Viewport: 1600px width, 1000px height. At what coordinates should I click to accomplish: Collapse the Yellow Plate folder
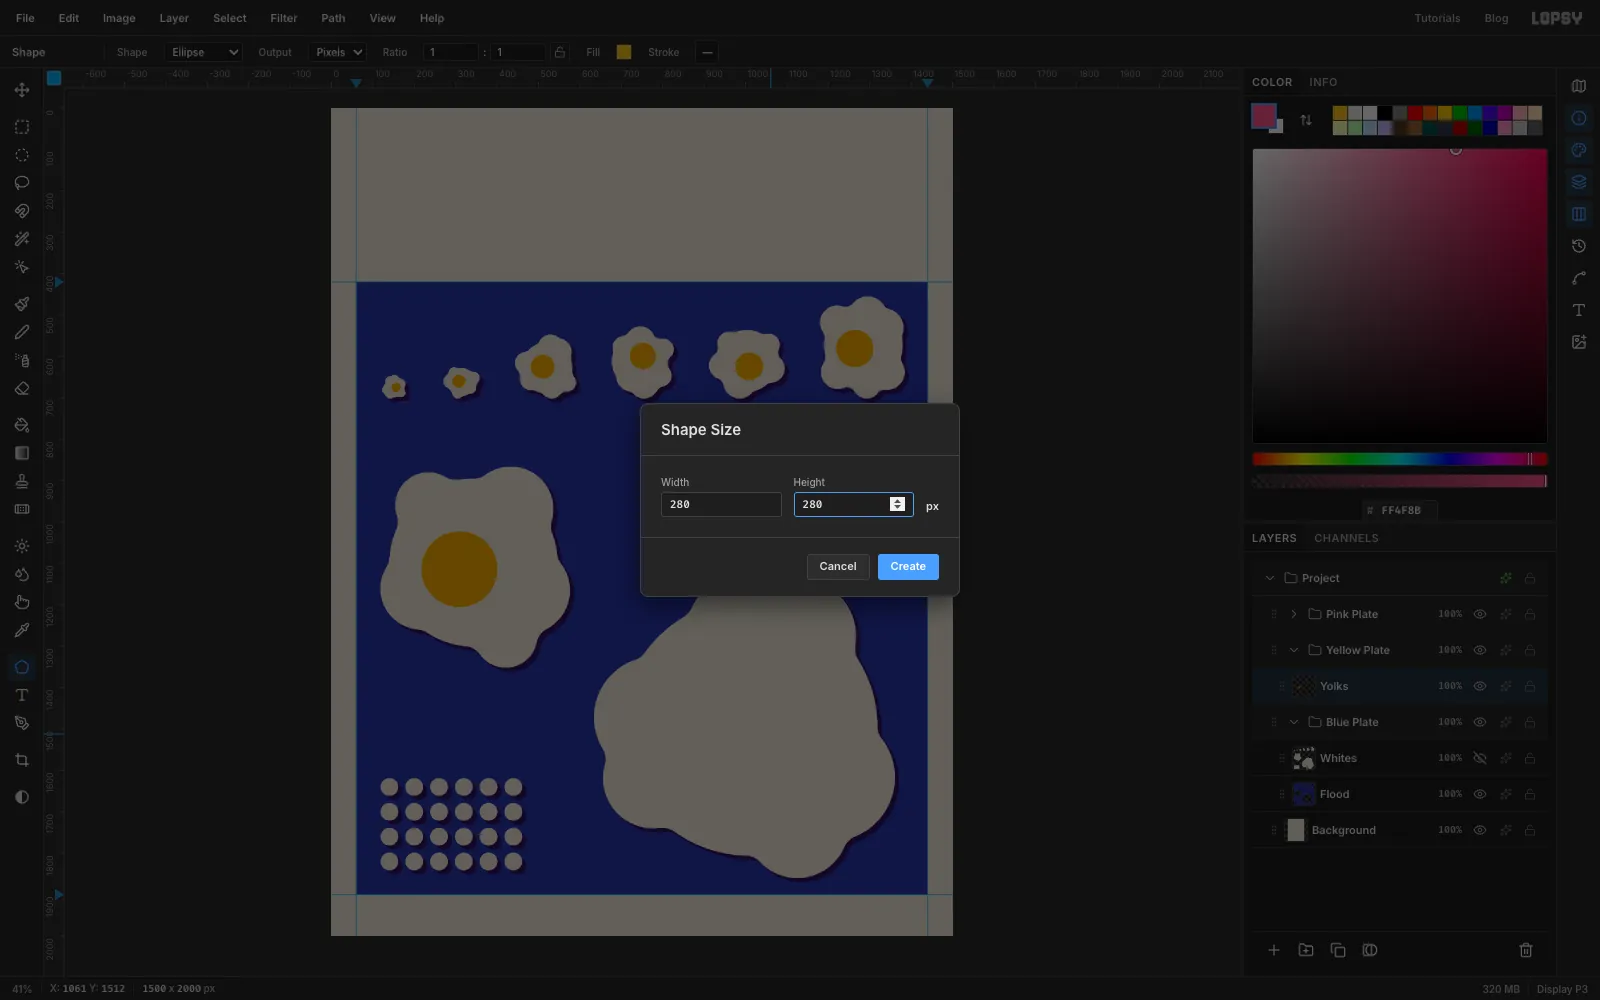point(1294,650)
